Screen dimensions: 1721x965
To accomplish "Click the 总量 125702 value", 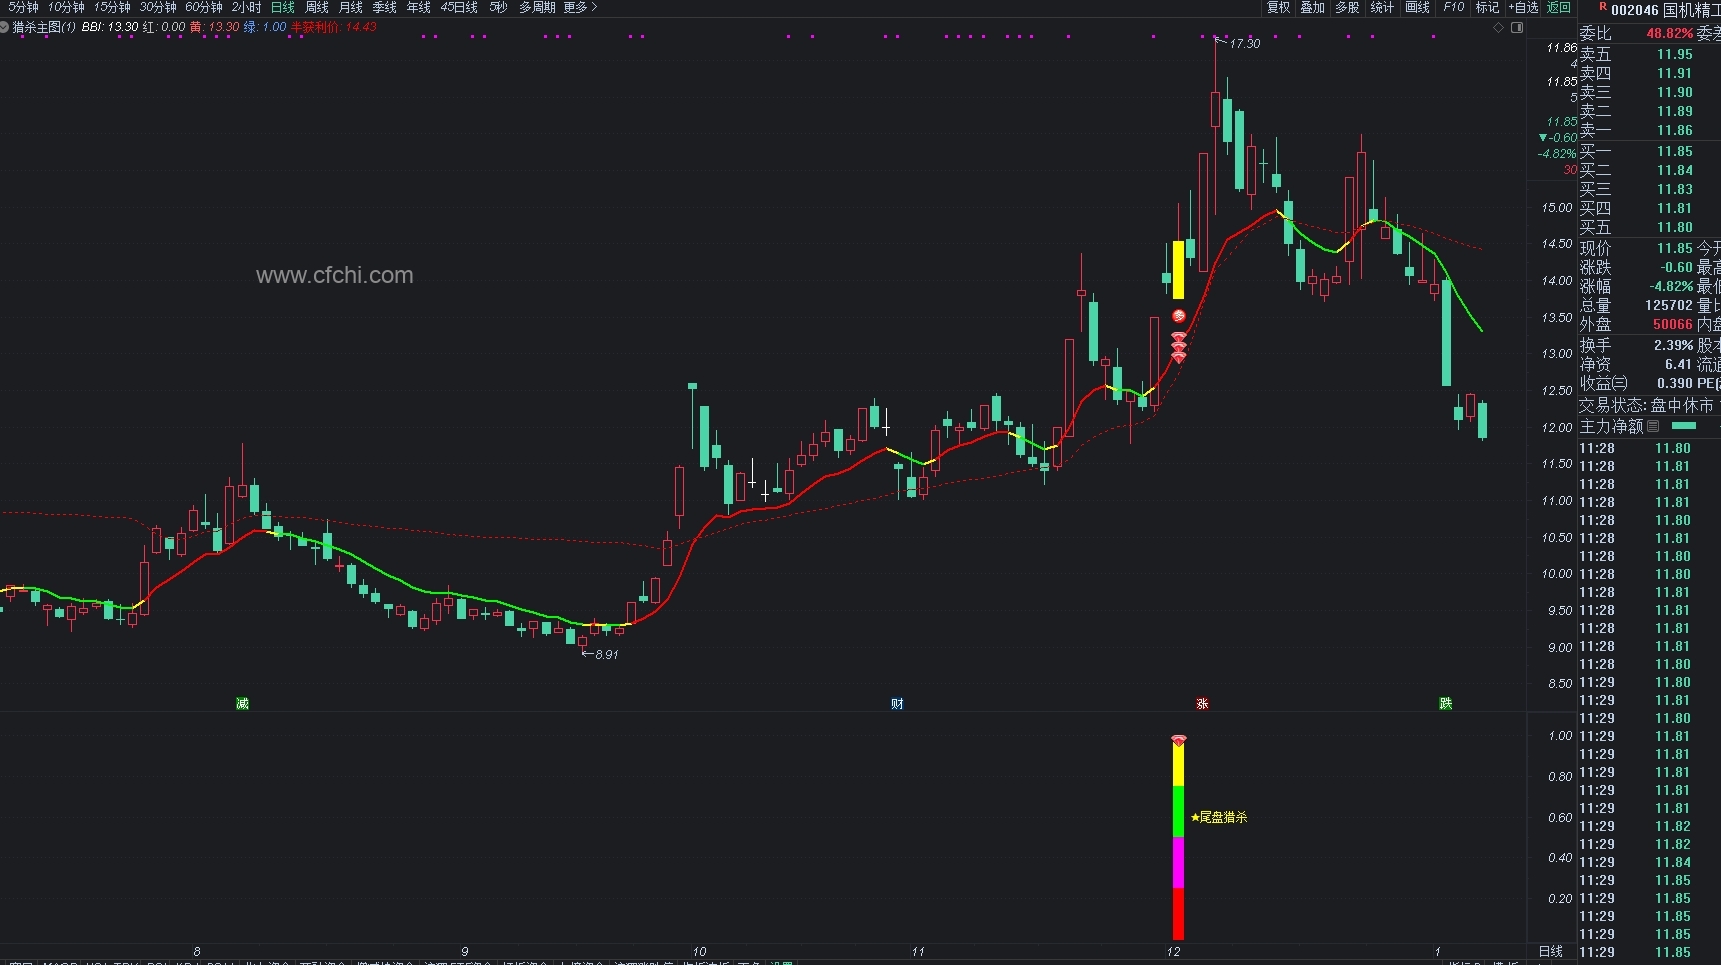I will (1669, 305).
